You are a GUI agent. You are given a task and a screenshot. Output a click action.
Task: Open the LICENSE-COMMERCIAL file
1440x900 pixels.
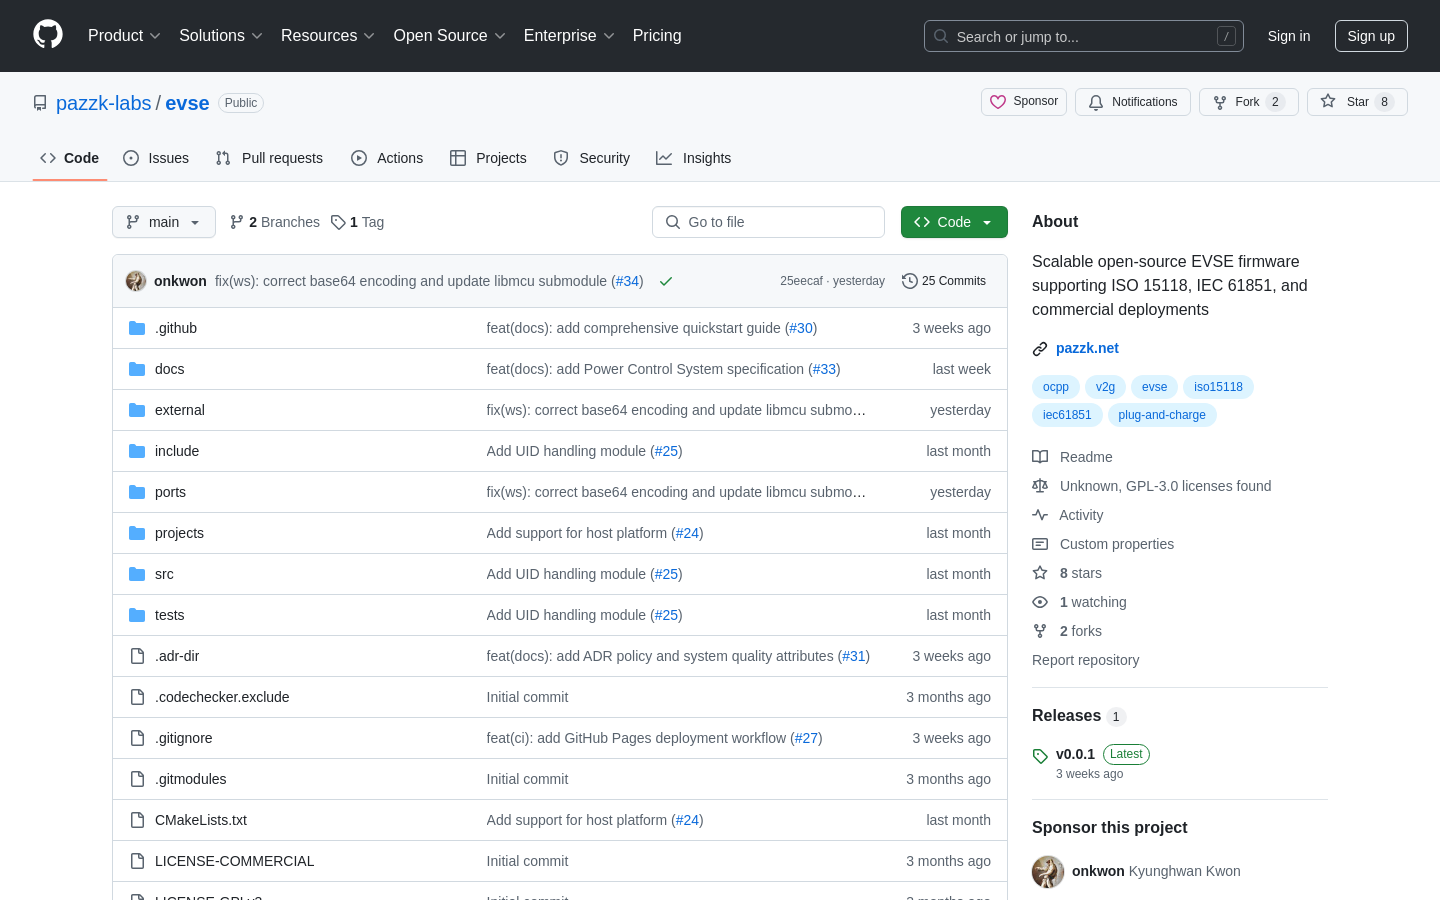tap(234, 861)
